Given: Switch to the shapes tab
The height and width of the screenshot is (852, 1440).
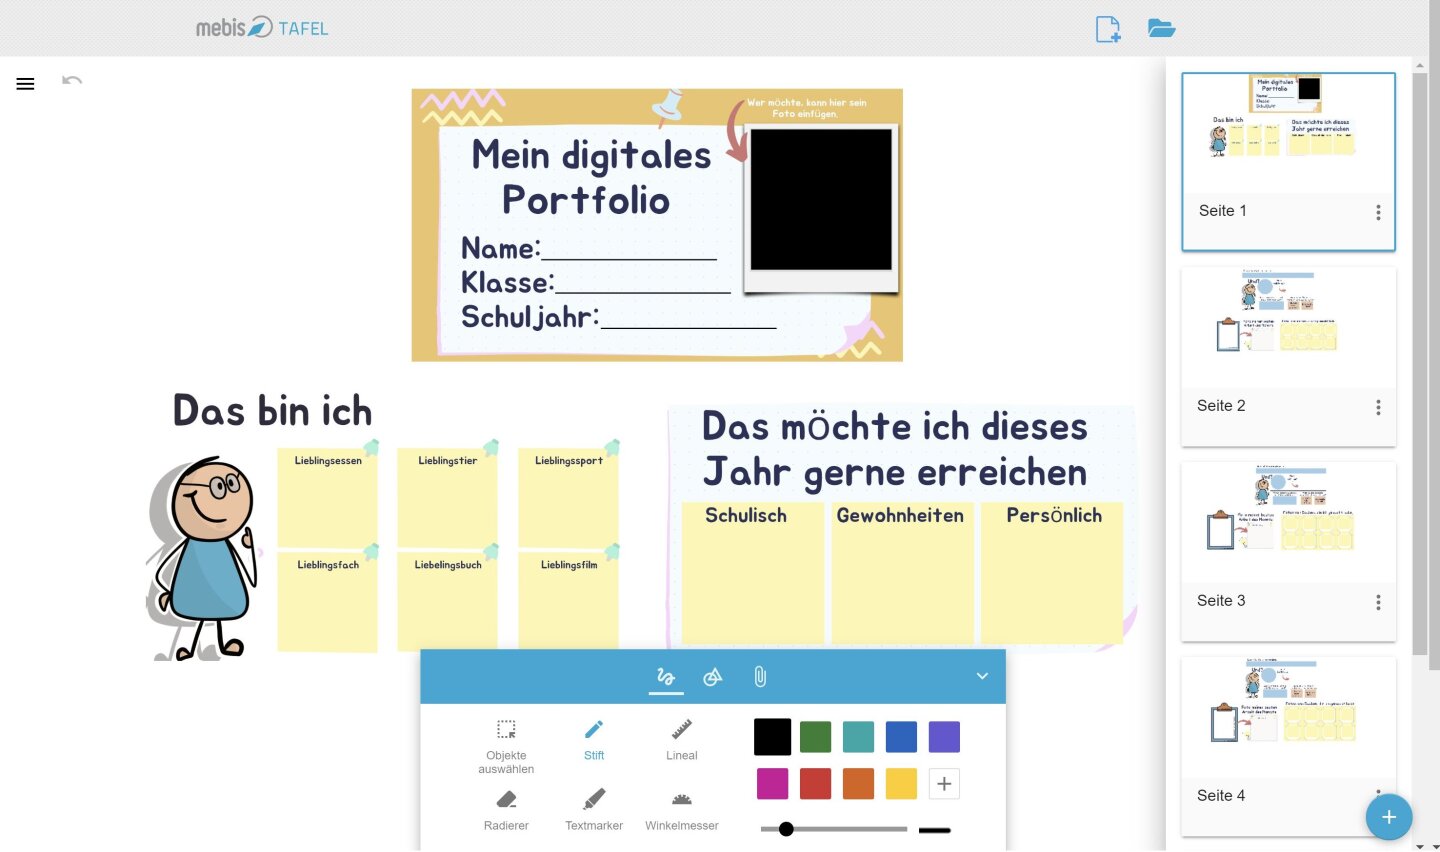Looking at the screenshot, I should [713, 677].
